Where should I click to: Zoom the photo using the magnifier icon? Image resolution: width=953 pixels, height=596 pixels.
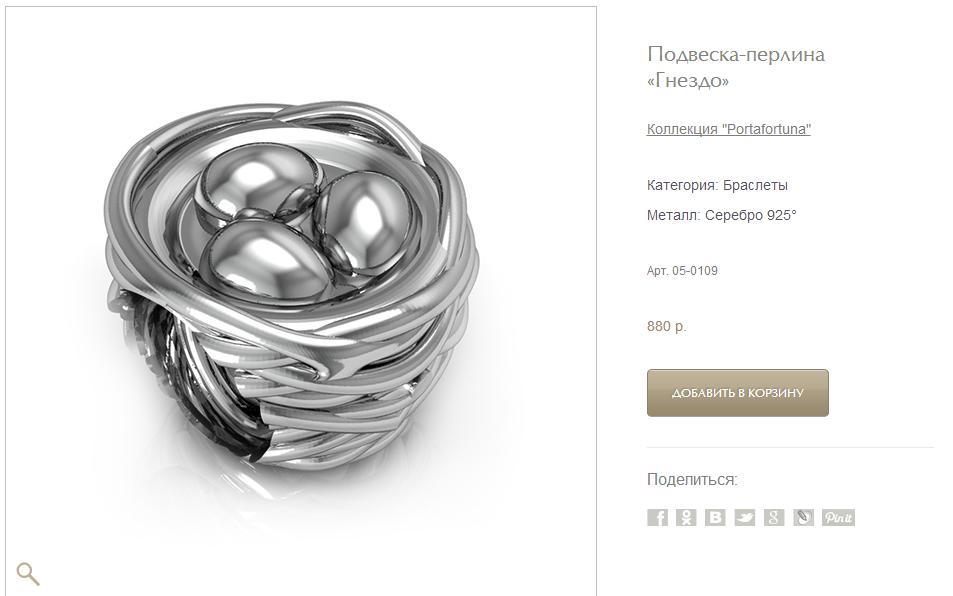[x=28, y=574]
